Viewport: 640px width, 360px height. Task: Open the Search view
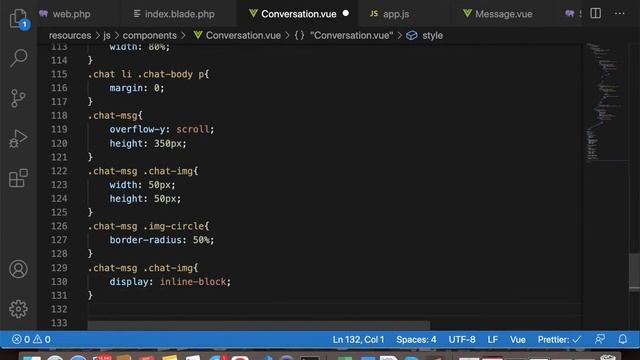(x=19, y=58)
